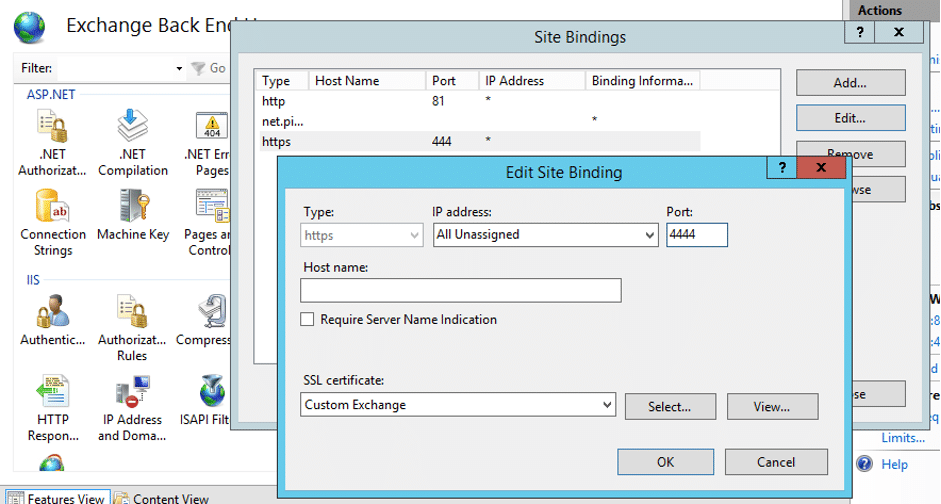941x504 pixels.
Task: Open the Authorization Rules feature icon
Action: pyautogui.click(x=133, y=311)
